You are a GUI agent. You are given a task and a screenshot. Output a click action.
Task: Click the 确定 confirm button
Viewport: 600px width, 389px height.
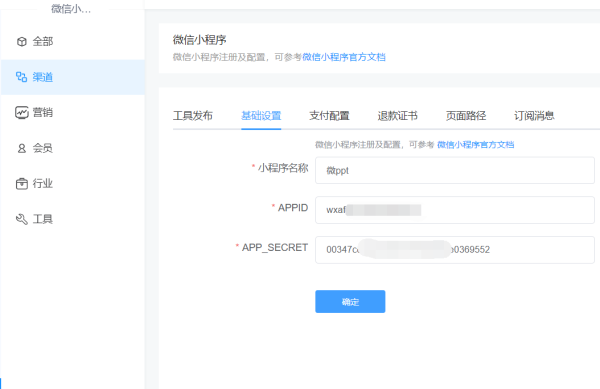point(350,301)
